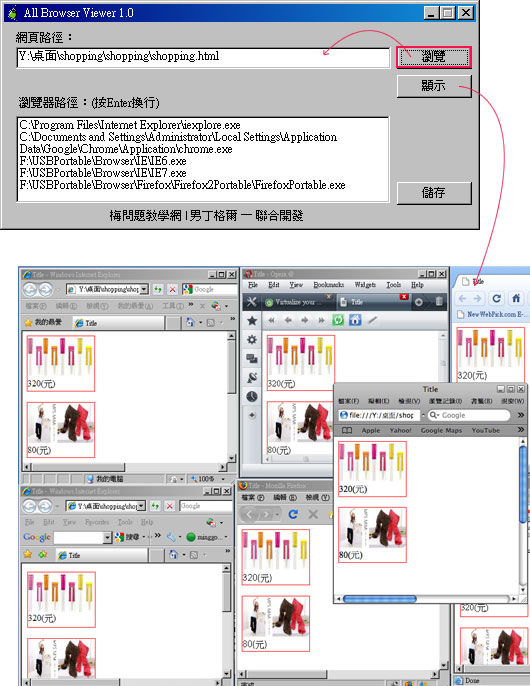This screenshot has width=530, height=686.
Task: Open Opera's history clock panel icon
Action: (252, 396)
